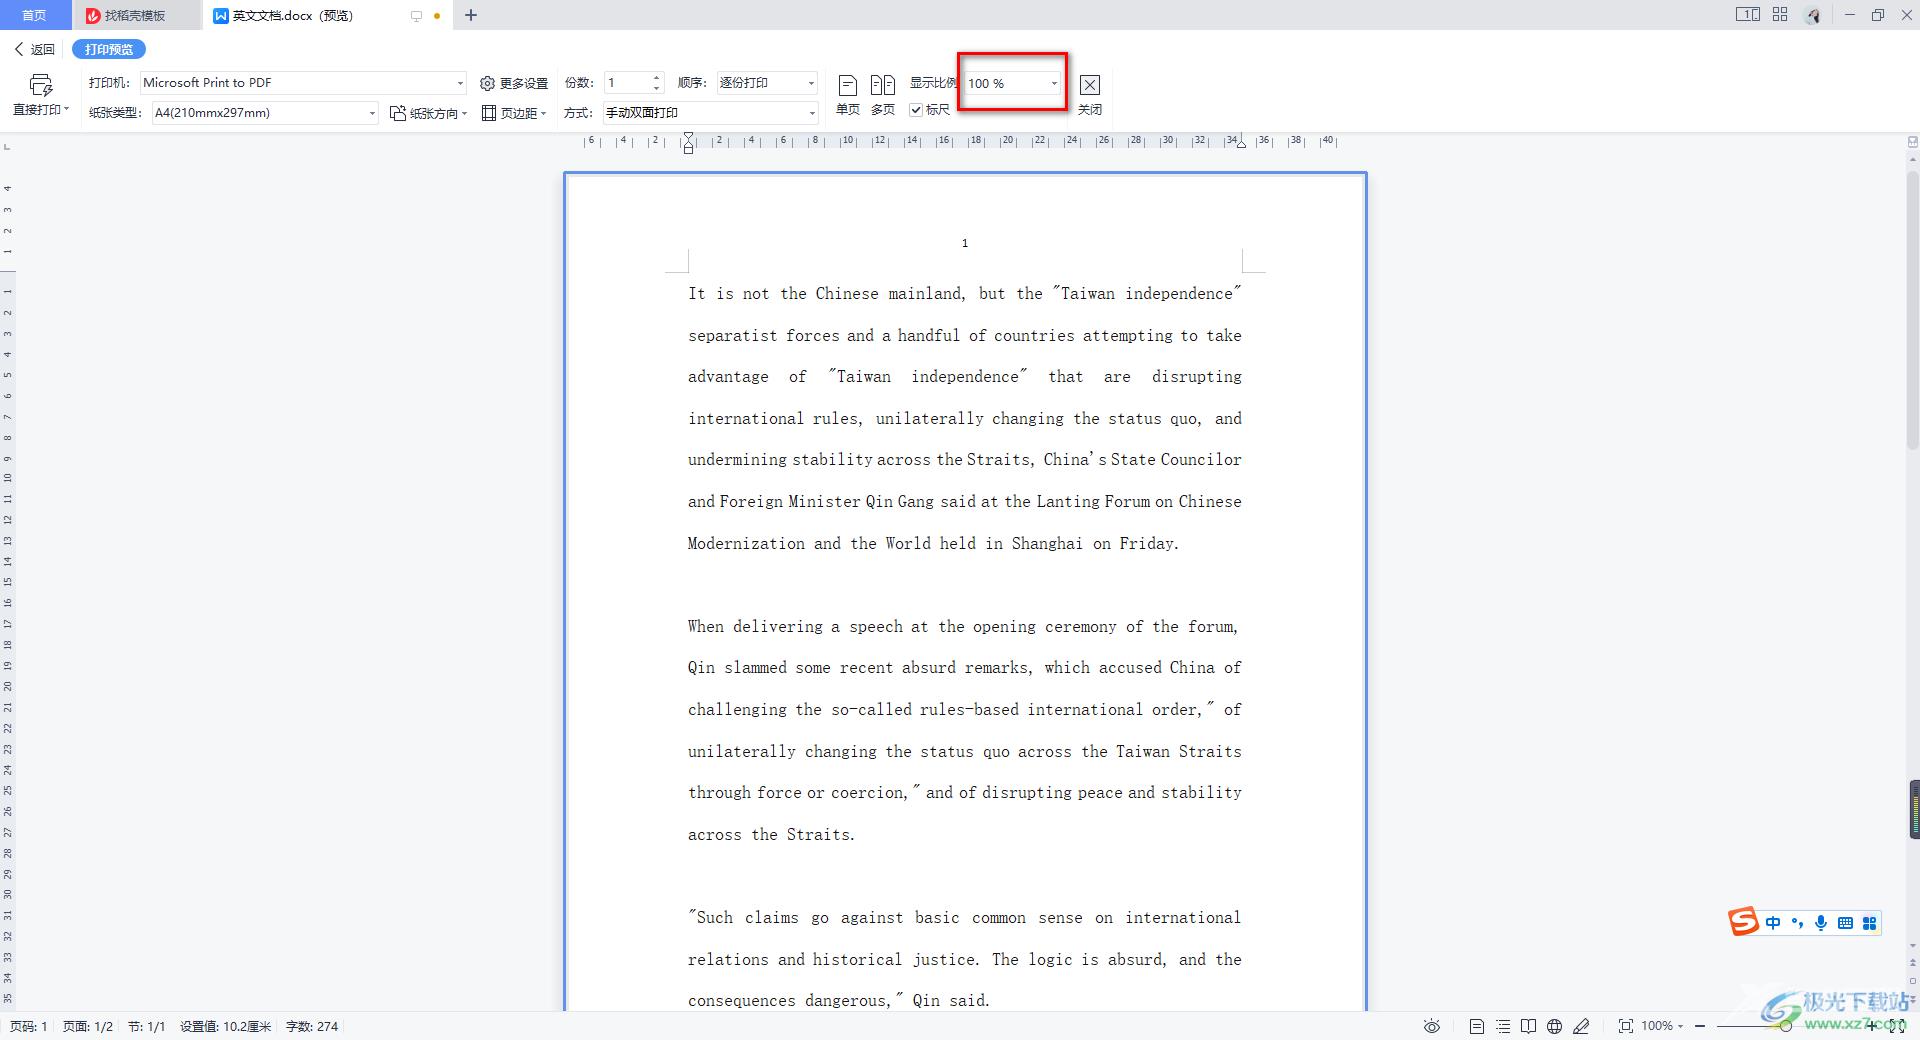Image resolution: width=1920 pixels, height=1040 pixels.
Task: Click the new tab plus icon
Action: [x=471, y=15]
